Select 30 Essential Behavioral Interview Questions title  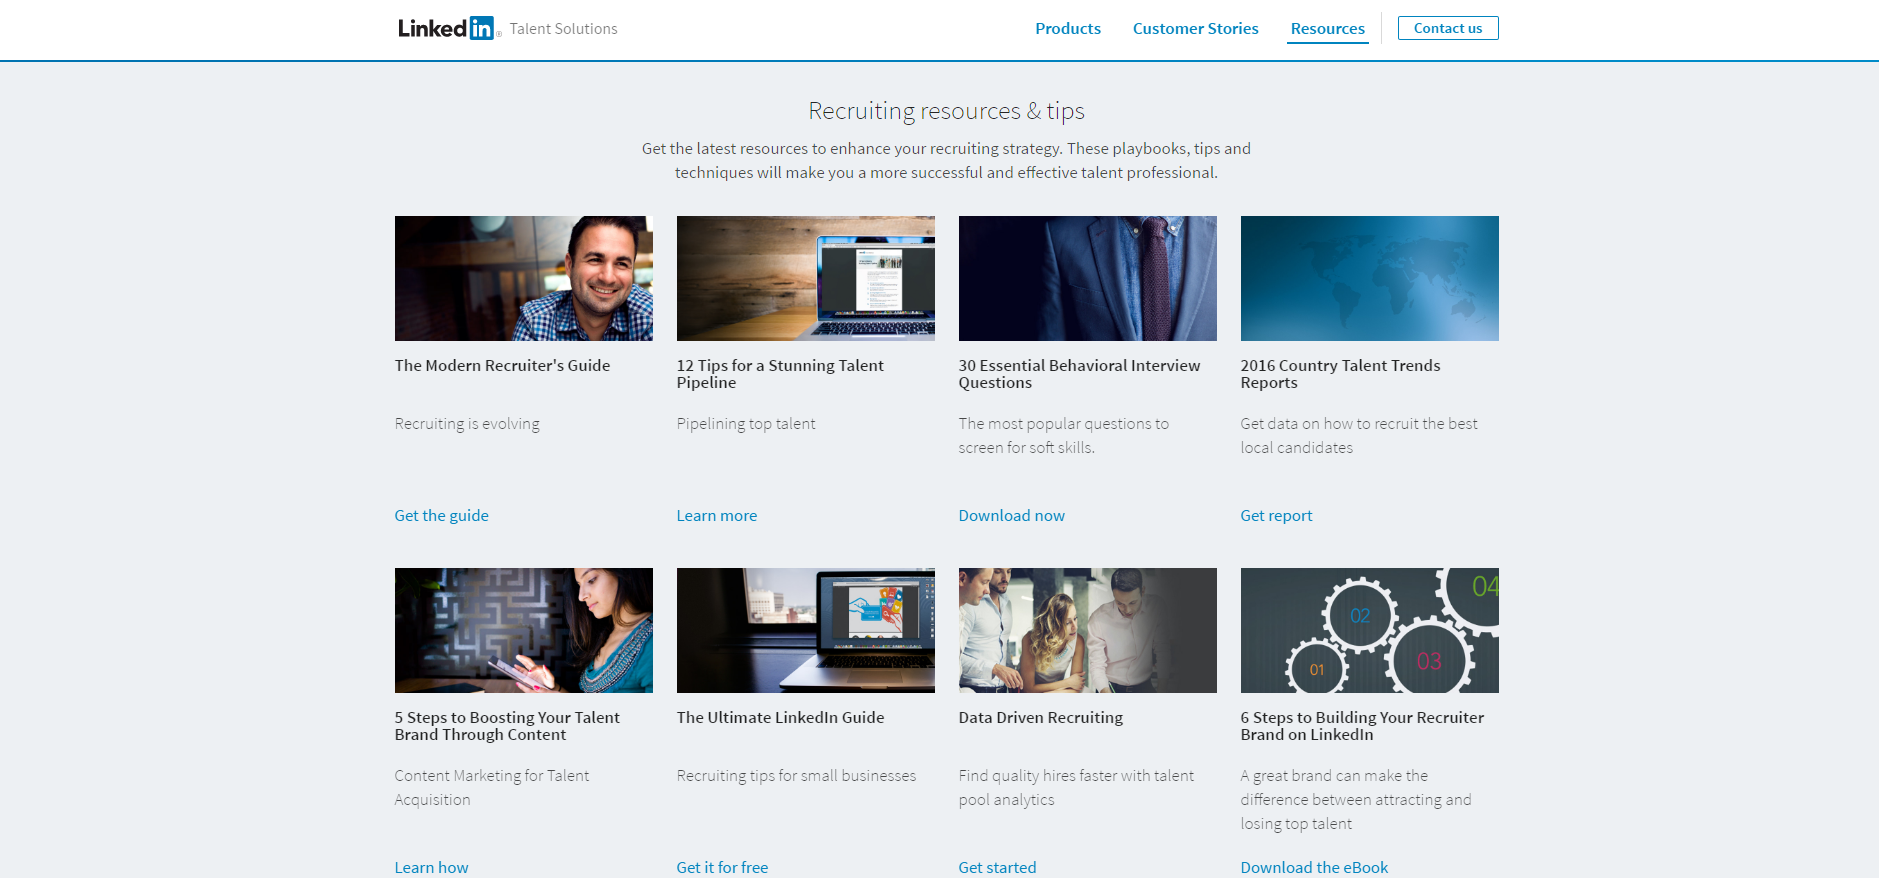click(1079, 374)
